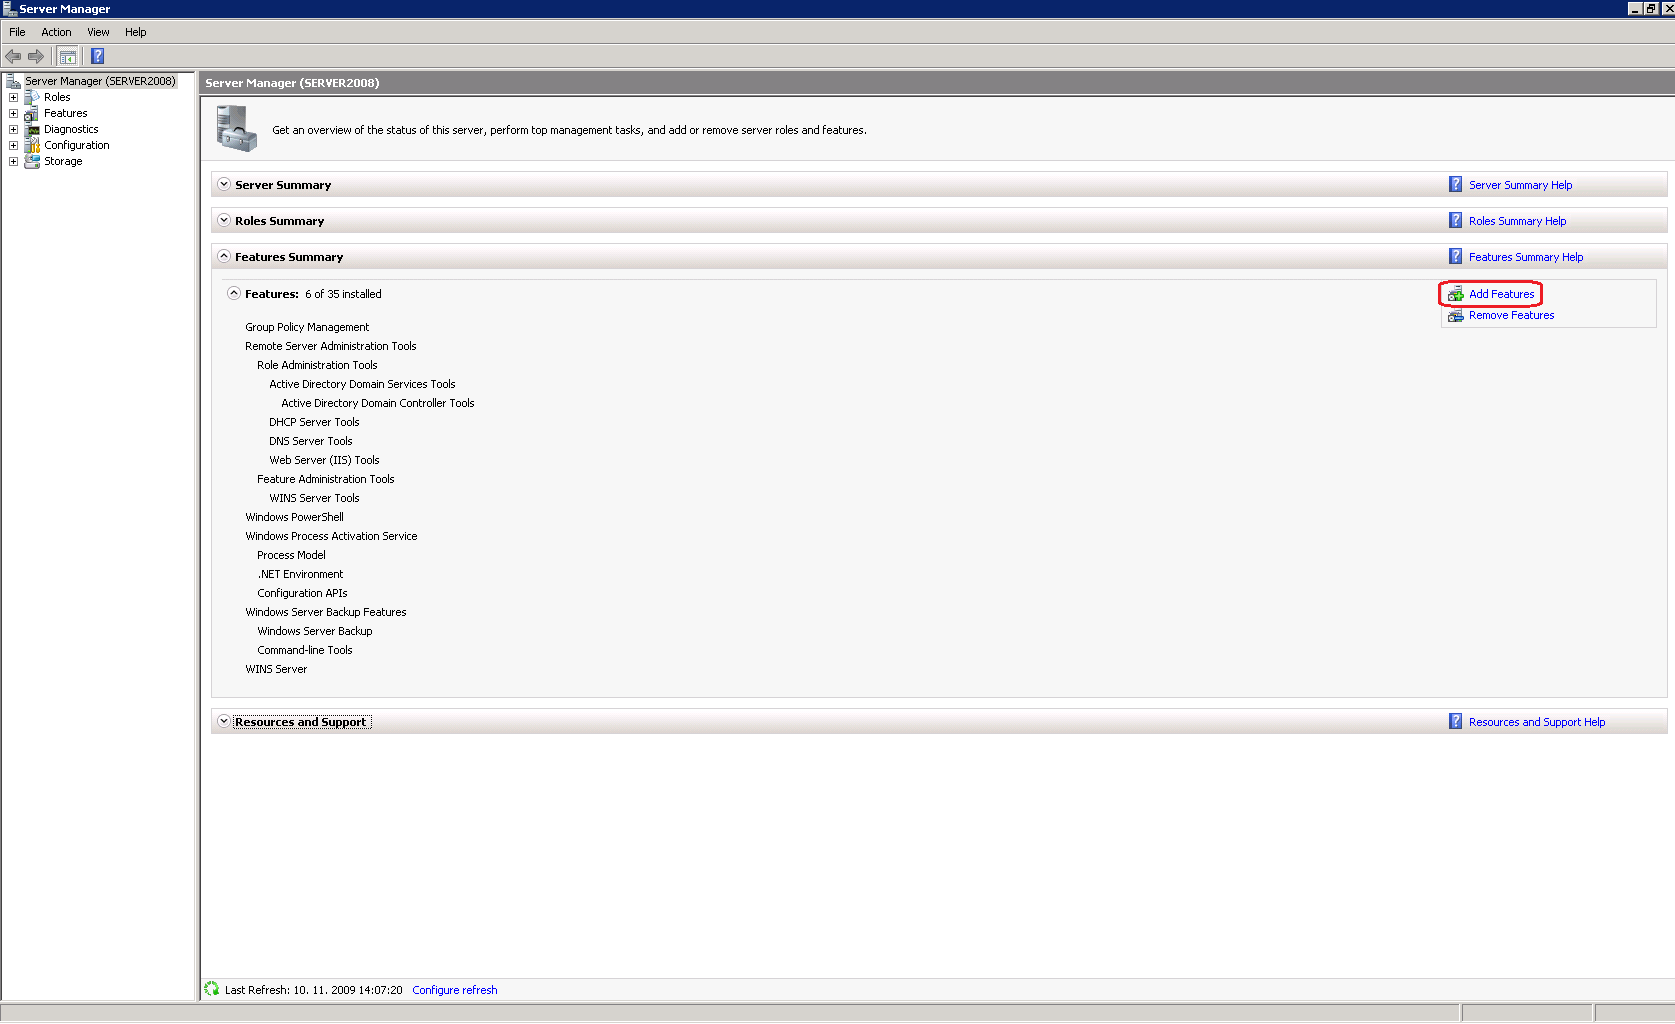Collapse the Features 6 of 35 installed list
This screenshot has height=1024, width=1675.
(x=234, y=293)
